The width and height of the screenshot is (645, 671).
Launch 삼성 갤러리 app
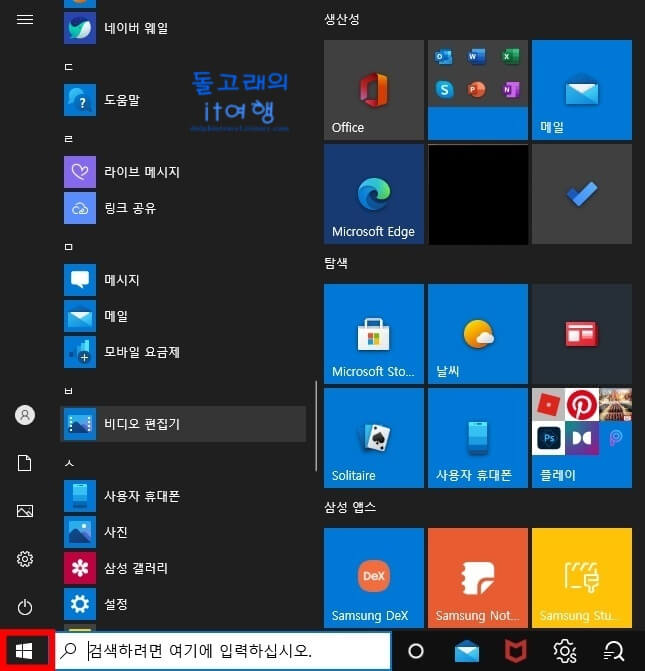click(x=184, y=568)
